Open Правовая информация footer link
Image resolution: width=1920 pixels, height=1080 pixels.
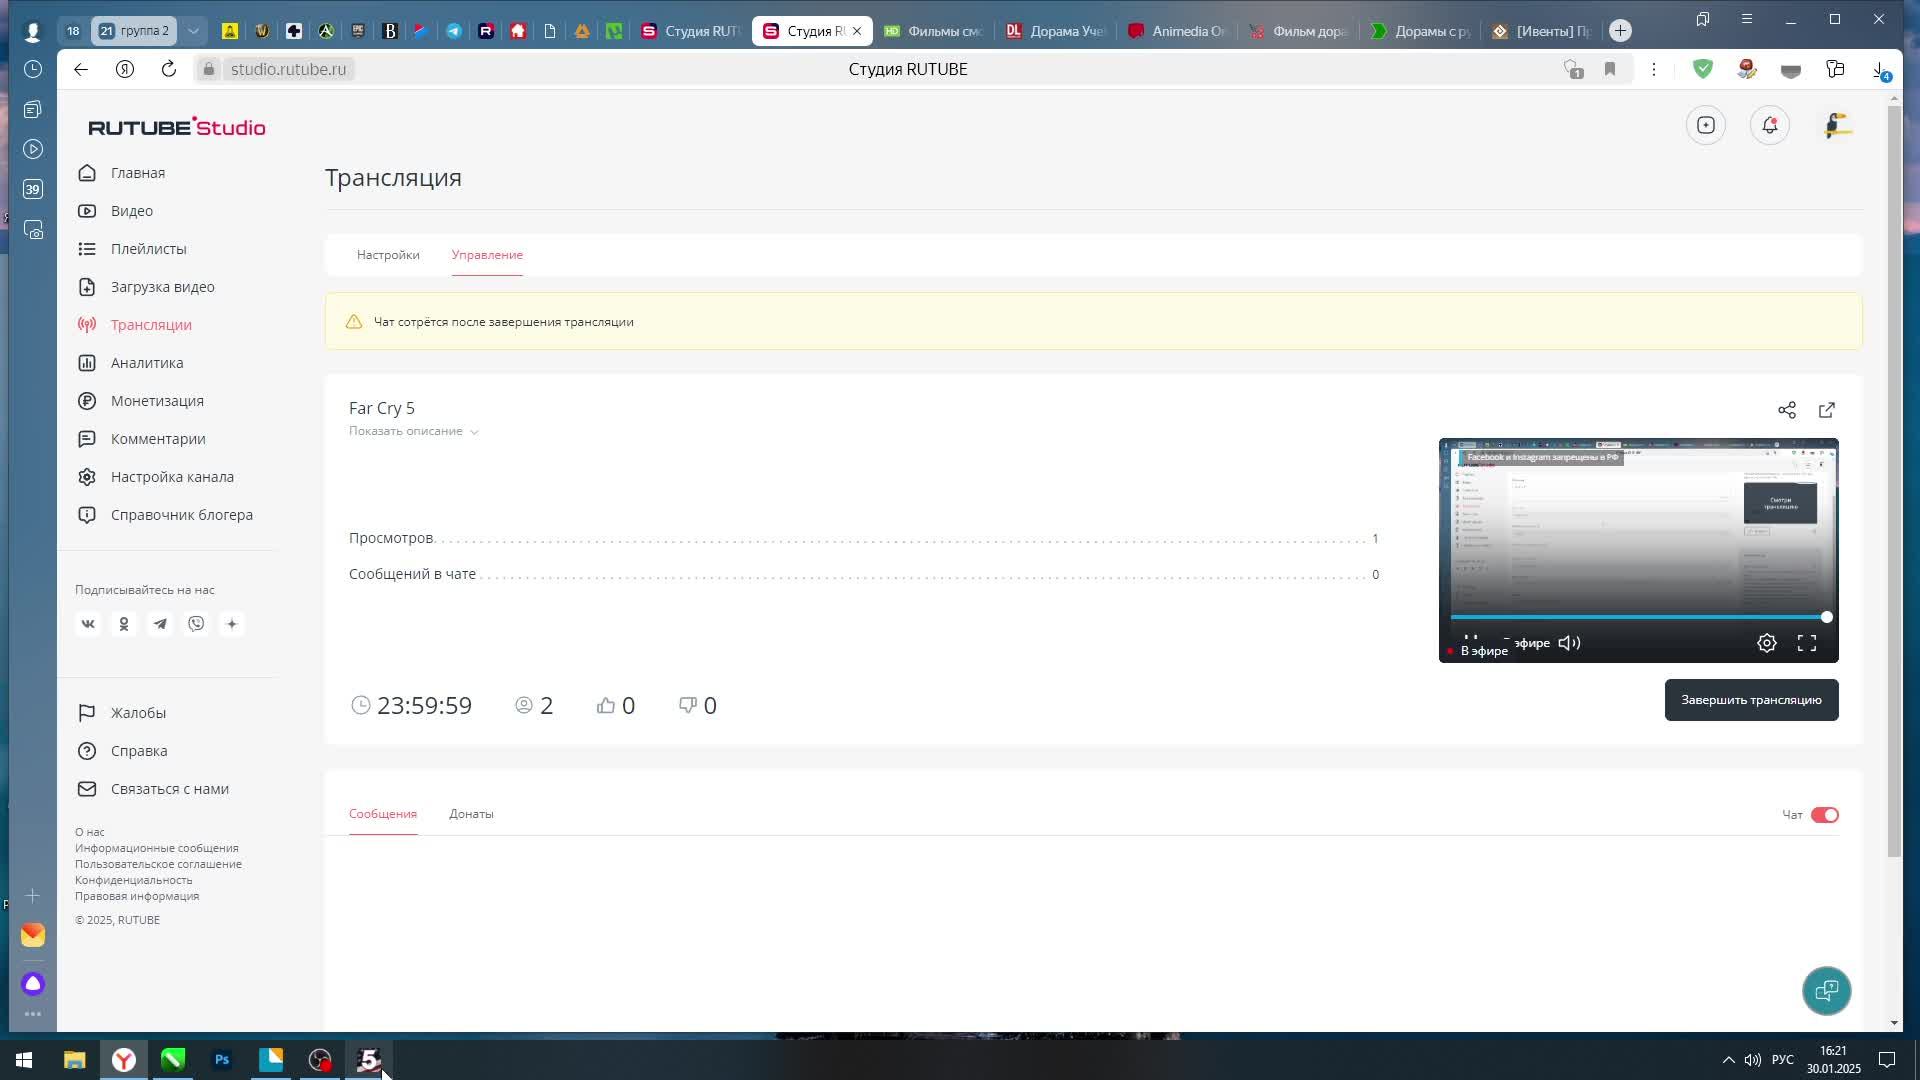point(137,896)
